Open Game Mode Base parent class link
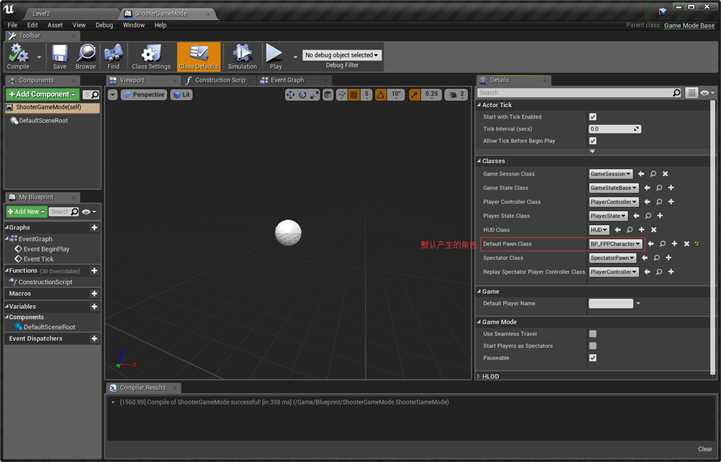The height and width of the screenshot is (462, 721). coord(689,26)
